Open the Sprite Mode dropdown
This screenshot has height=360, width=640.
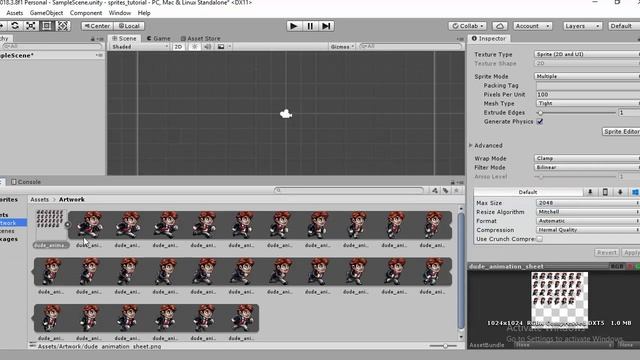coord(587,76)
